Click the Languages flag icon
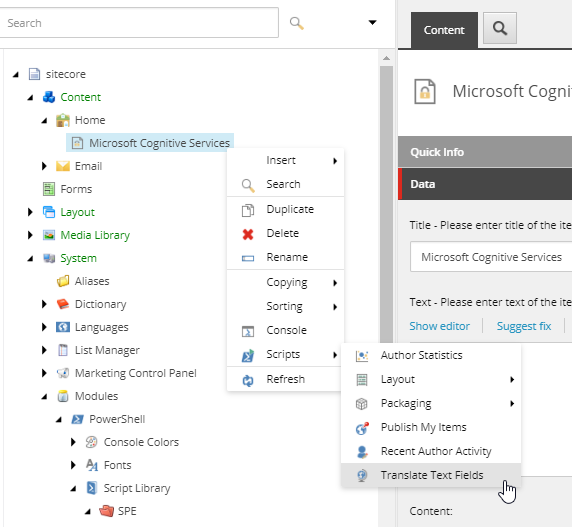The width and height of the screenshot is (572, 527). click(x=63, y=327)
